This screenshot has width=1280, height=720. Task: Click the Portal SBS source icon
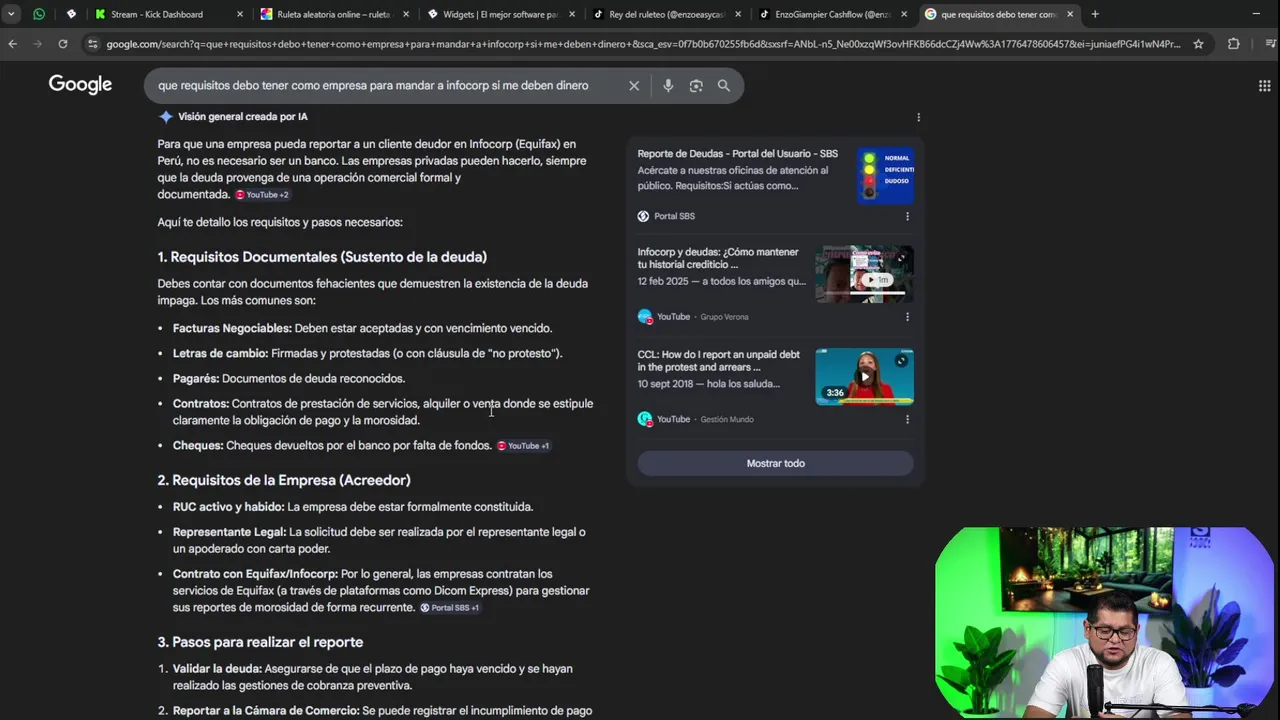click(644, 216)
